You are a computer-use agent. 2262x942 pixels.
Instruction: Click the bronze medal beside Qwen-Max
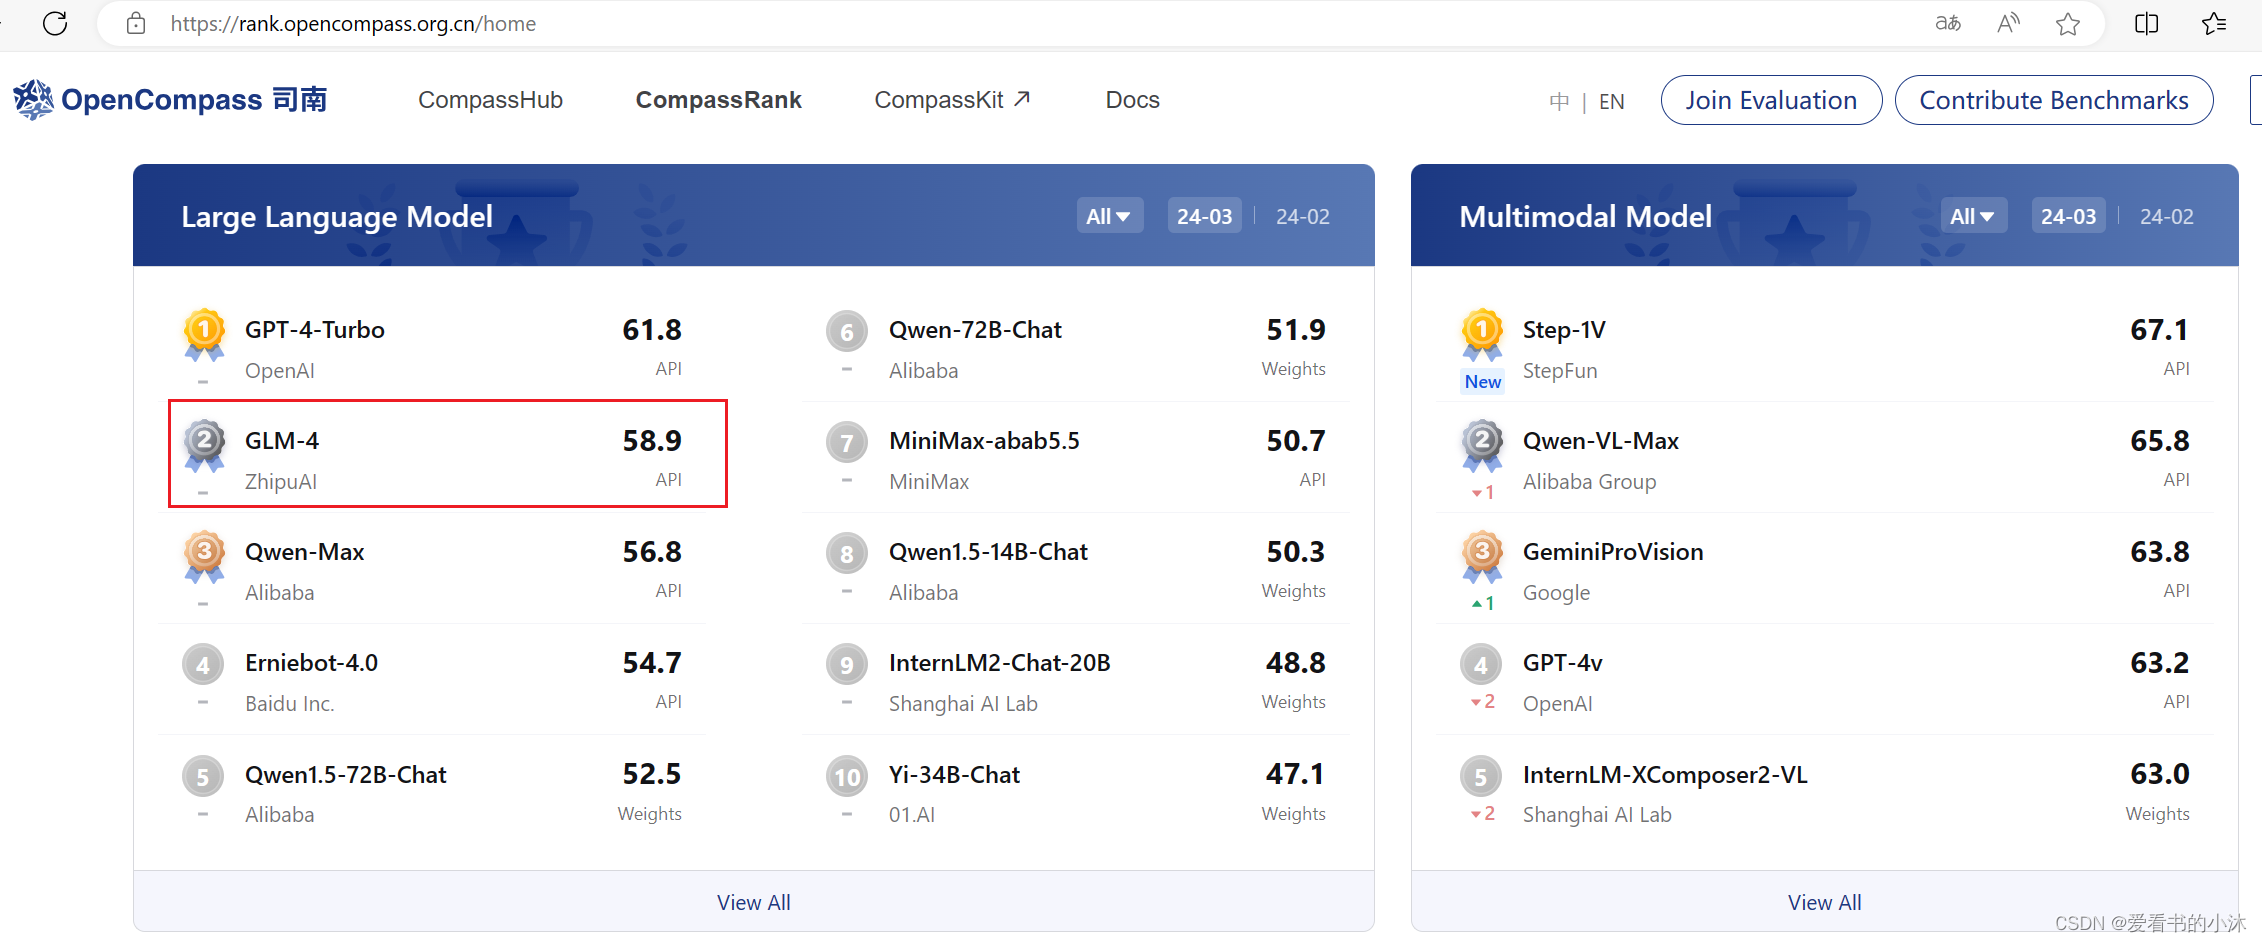coord(204,556)
